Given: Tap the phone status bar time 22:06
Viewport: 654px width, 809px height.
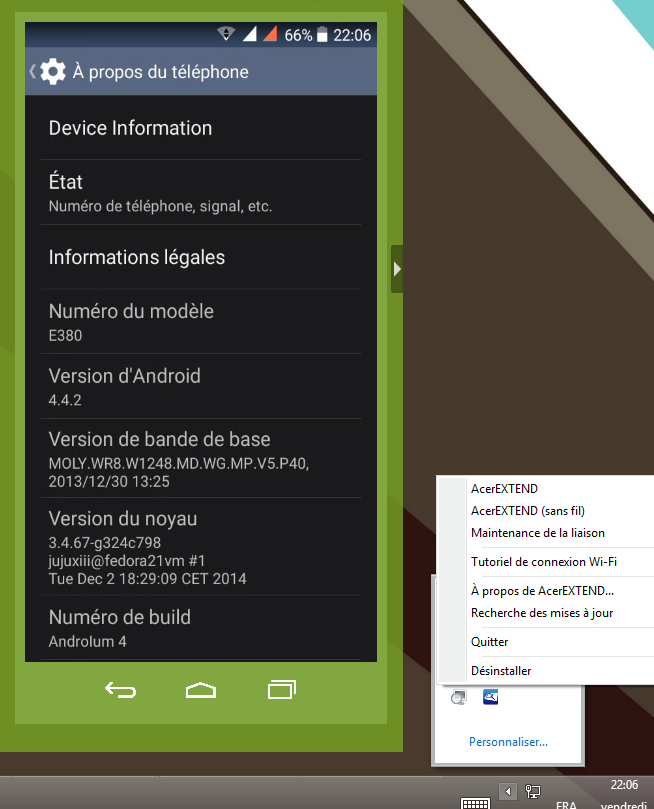Looking at the screenshot, I should [x=352, y=35].
